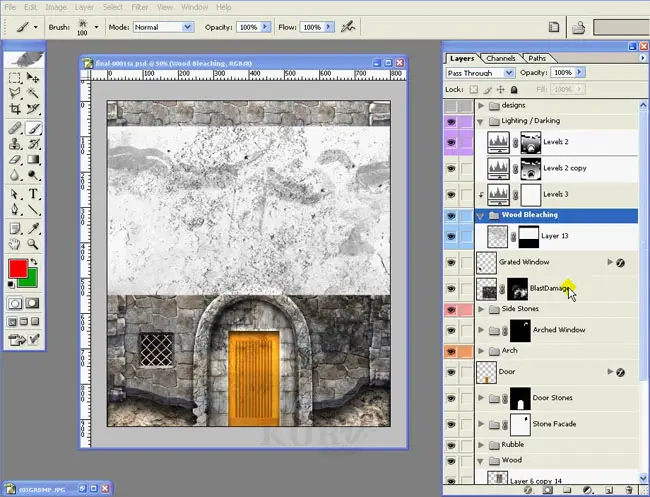Screen dimensions: 650x497
Task: Select the Eraser tool
Action: [15, 160]
